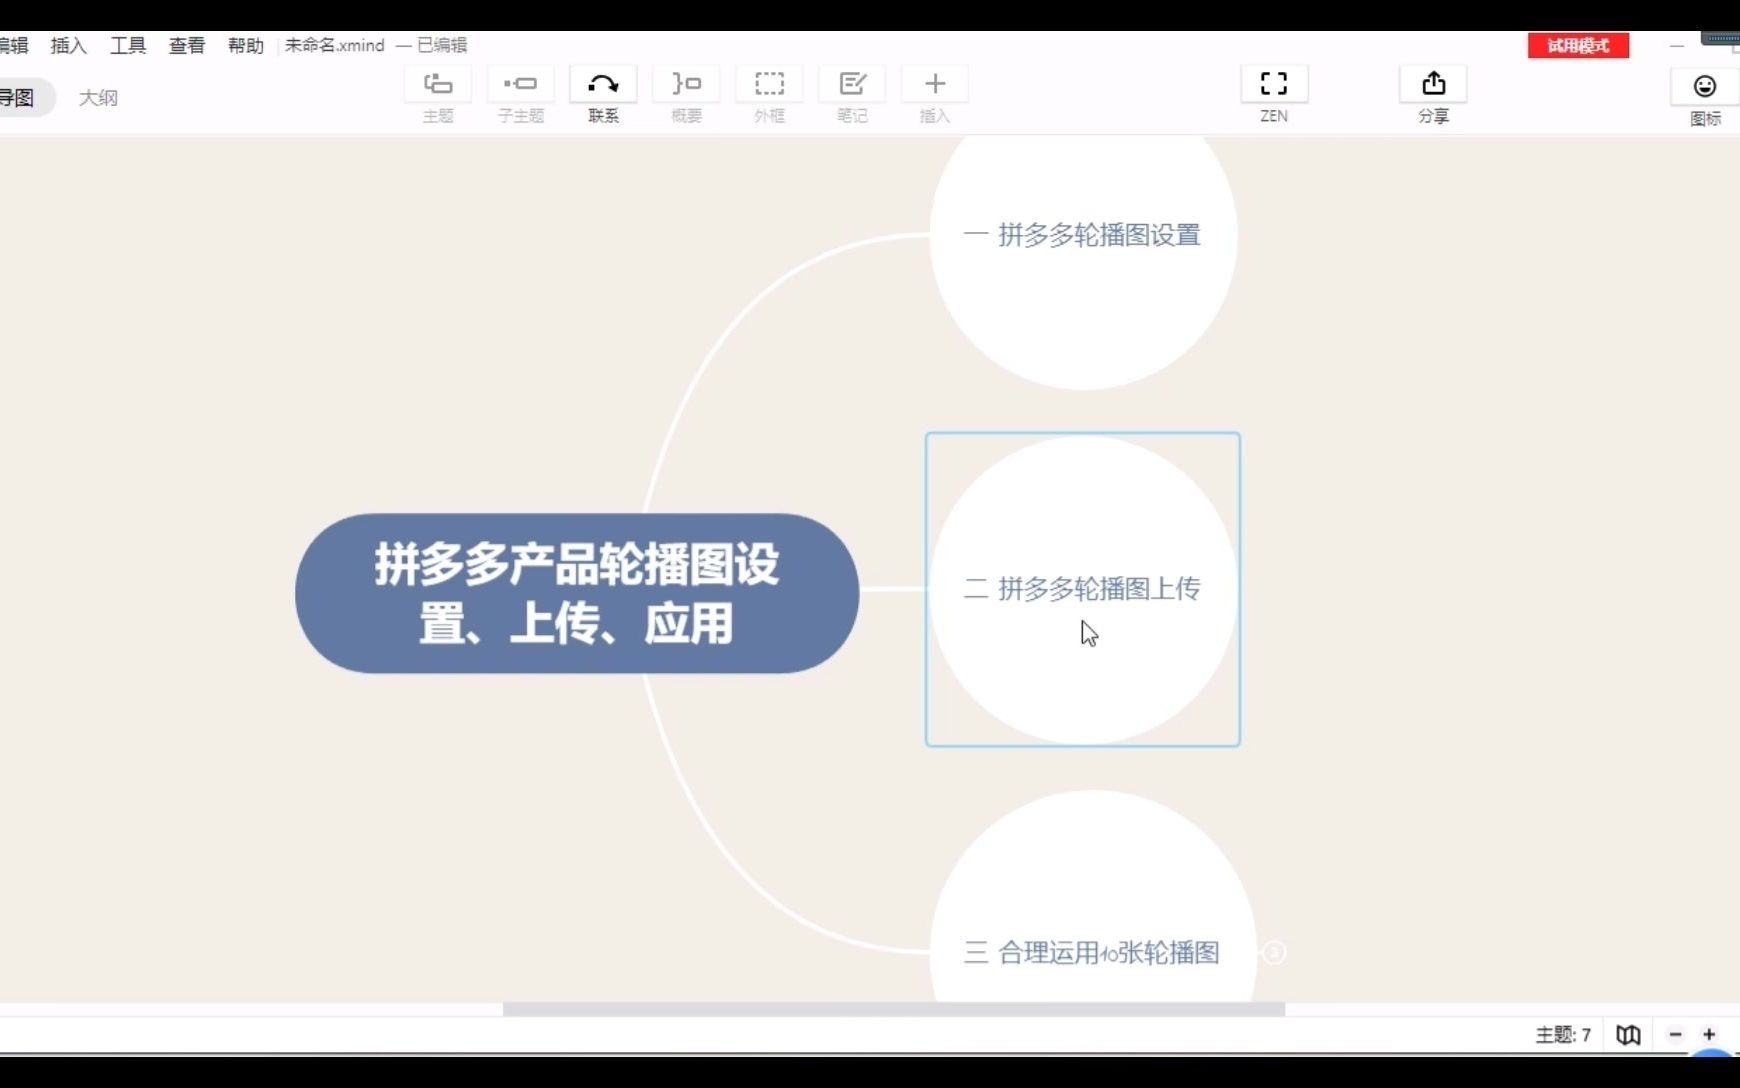Click the 主题: 7 topic count
This screenshot has height=1088, width=1740.
(x=1563, y=1035)
